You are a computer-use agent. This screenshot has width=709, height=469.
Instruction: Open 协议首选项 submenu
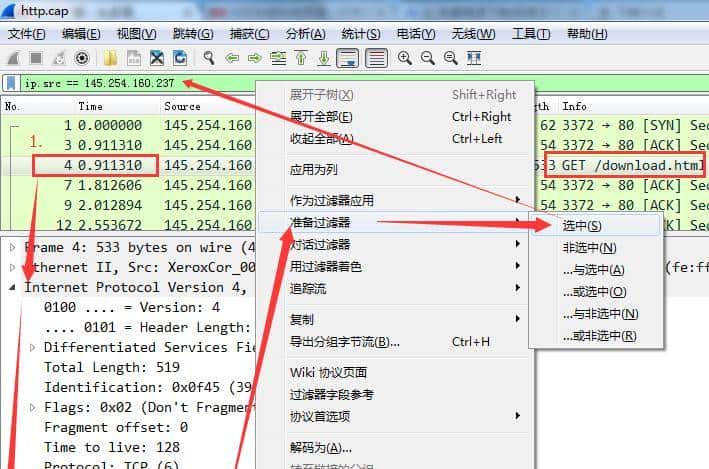(x=395, y=417)
